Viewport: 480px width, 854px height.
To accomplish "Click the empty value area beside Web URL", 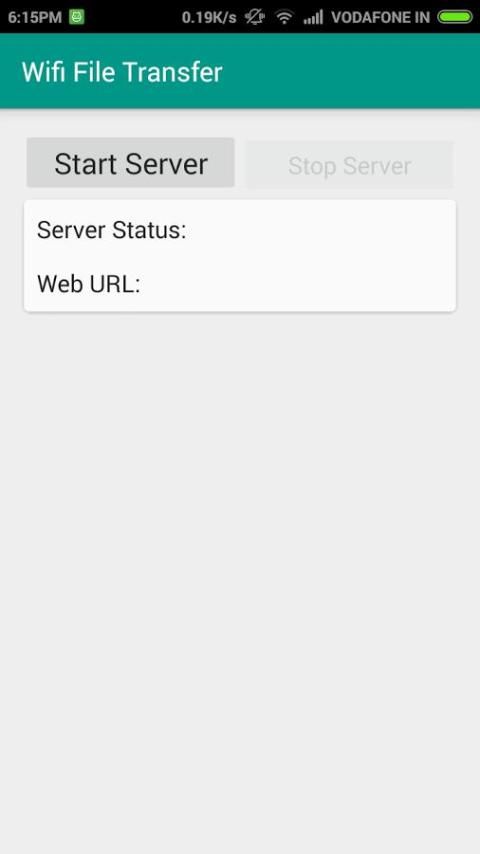I will coord(297,283).
